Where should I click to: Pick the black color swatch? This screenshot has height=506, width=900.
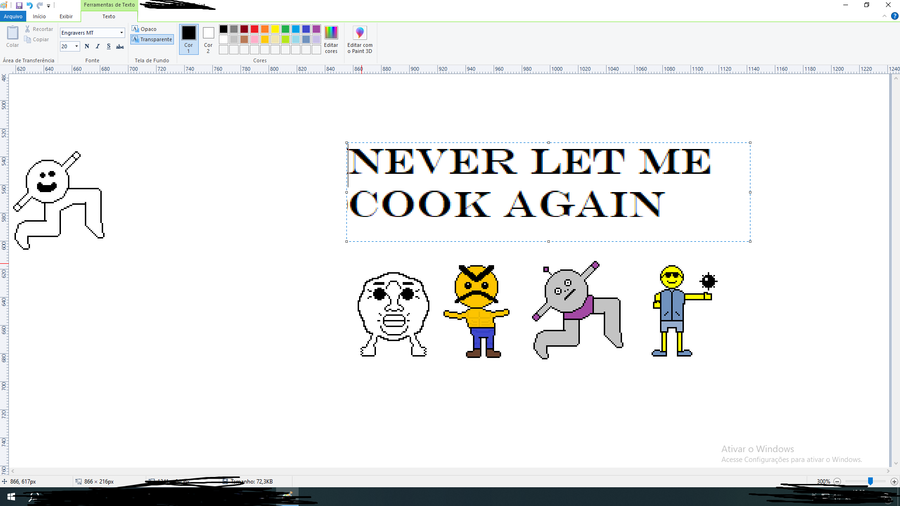point(223,29)
